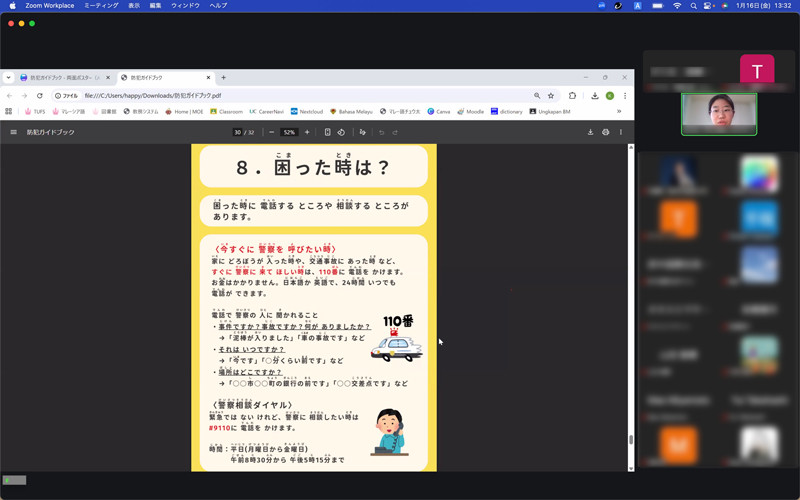This screenshot has height=500, width=800.
Task: Zoom out the PDF with minus button
Action: click(x=273, y=132)
